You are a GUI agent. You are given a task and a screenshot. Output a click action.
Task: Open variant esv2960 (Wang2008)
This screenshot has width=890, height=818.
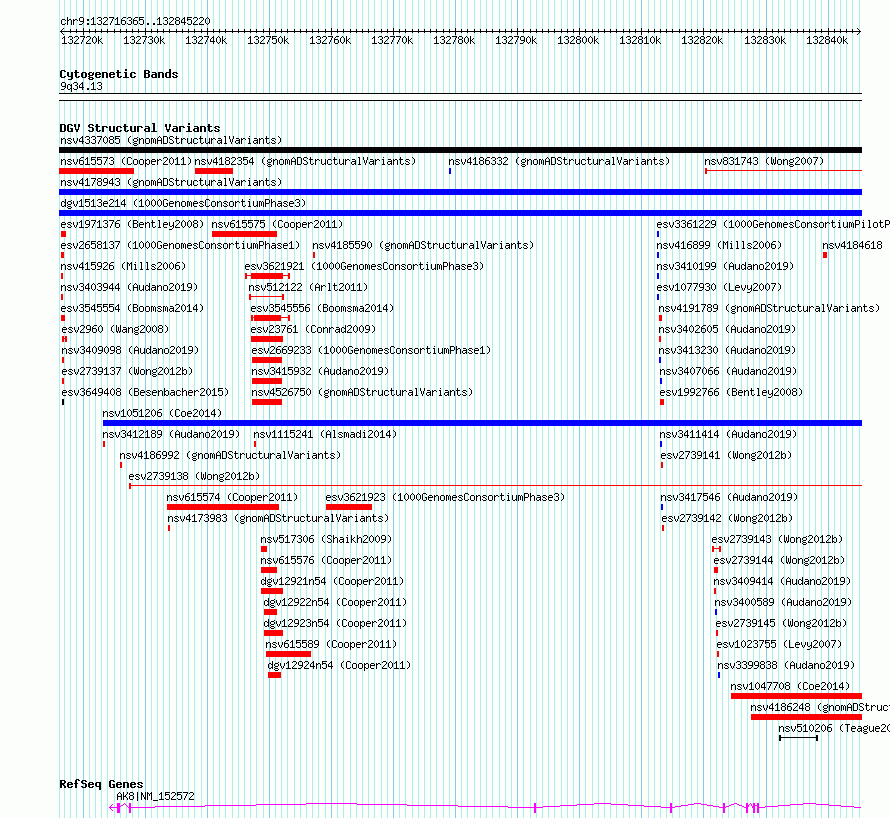coord(115,329)
